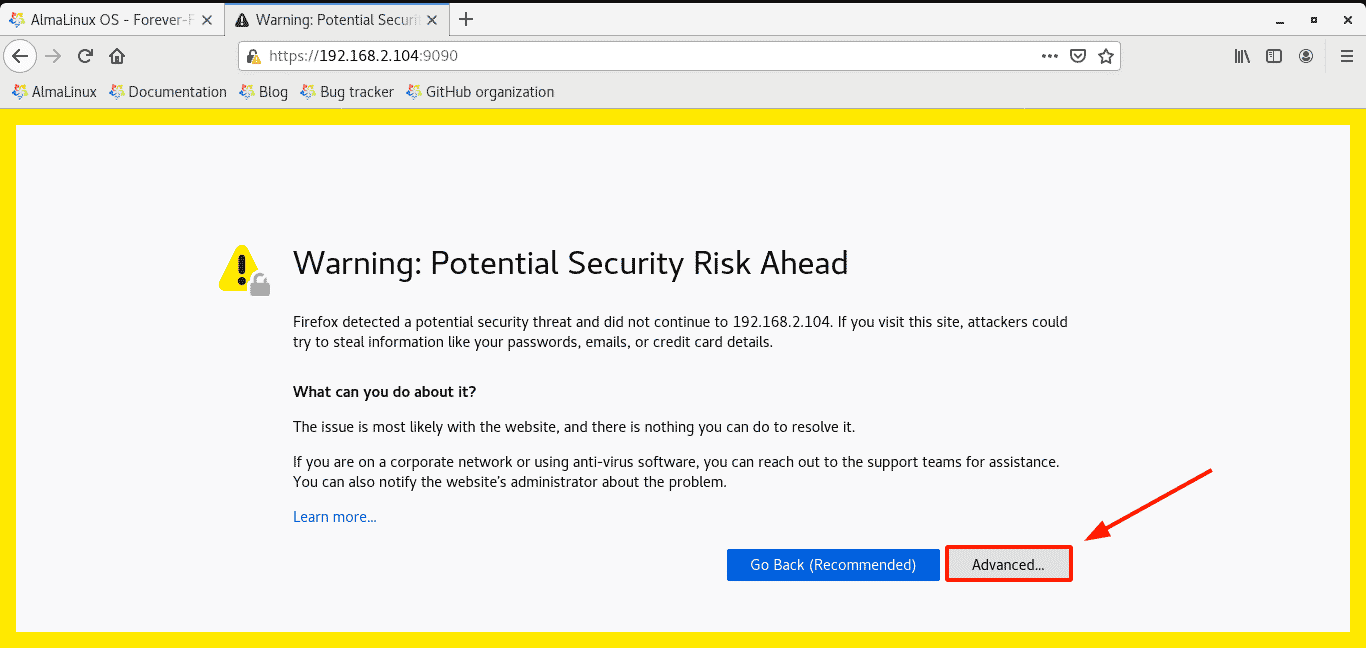Image resolution: width=1366 pixels, height=648 pixels.
Task: Focus the URL address bar
Action: coord(679,56)
